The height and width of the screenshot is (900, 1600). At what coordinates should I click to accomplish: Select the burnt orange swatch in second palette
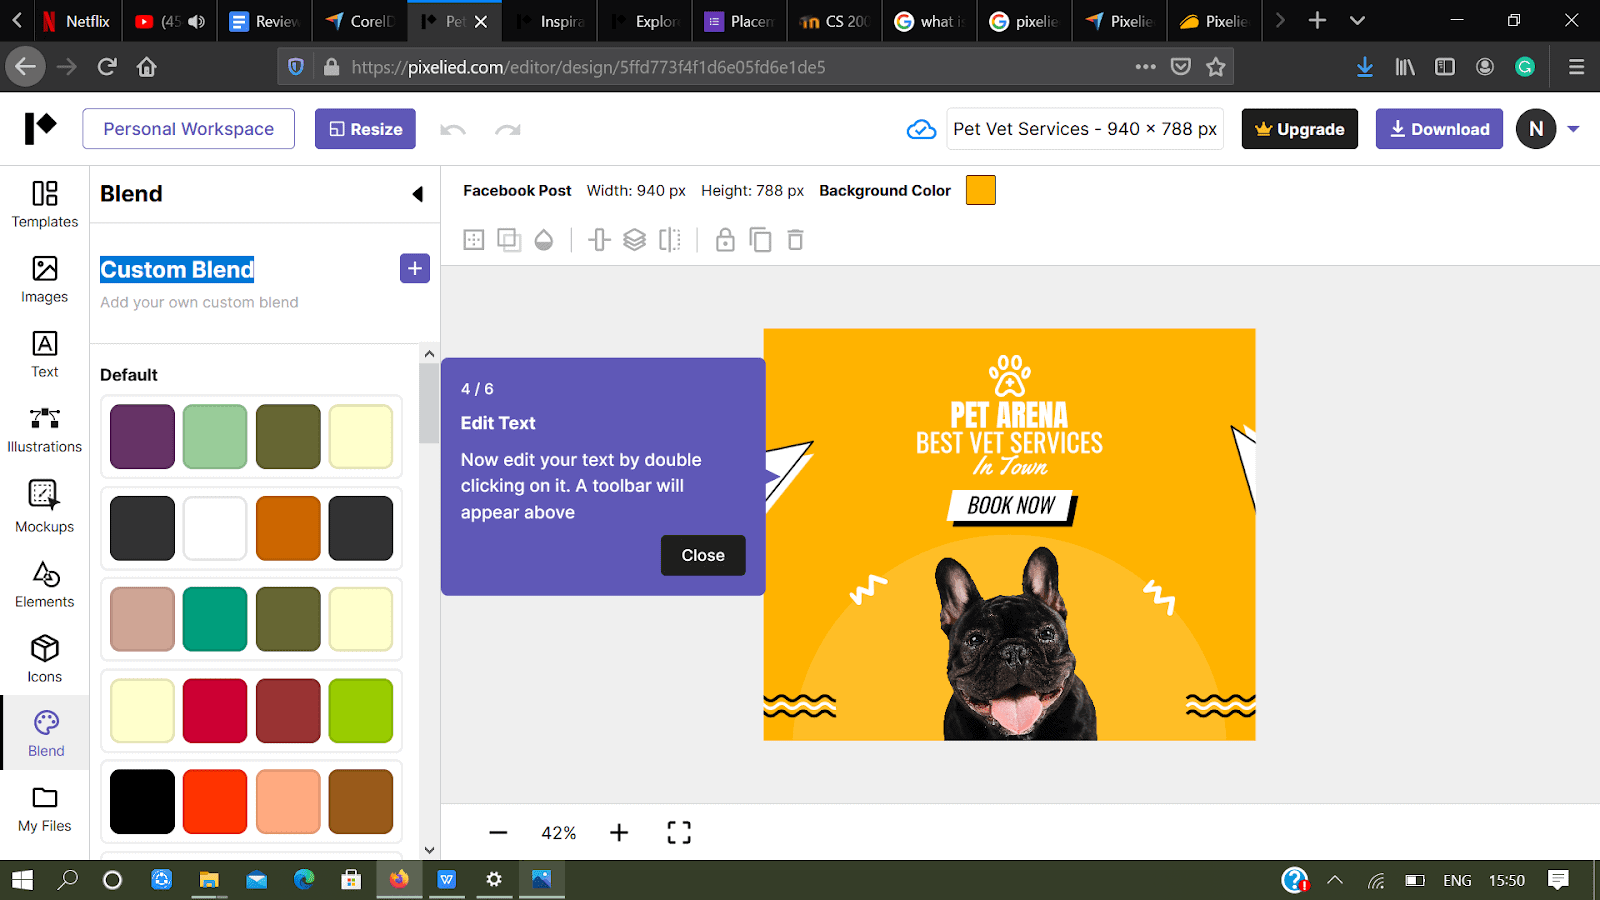click(x=288, y=528)
